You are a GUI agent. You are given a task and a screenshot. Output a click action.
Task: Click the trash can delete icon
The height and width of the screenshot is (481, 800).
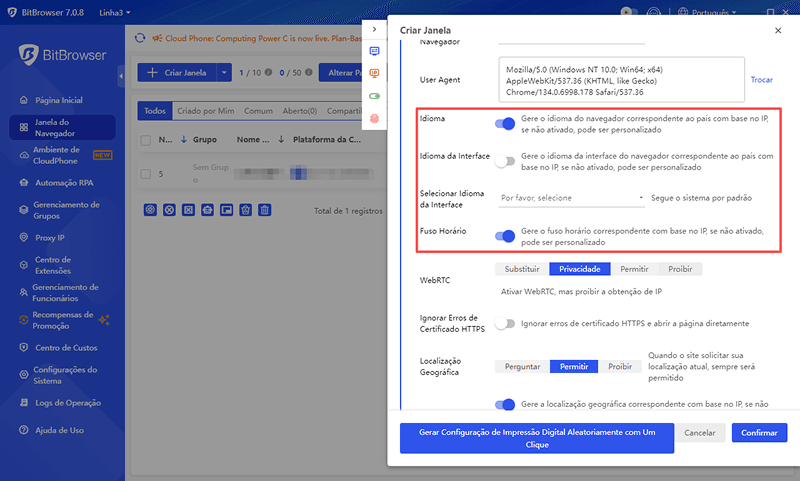point(264,210)
